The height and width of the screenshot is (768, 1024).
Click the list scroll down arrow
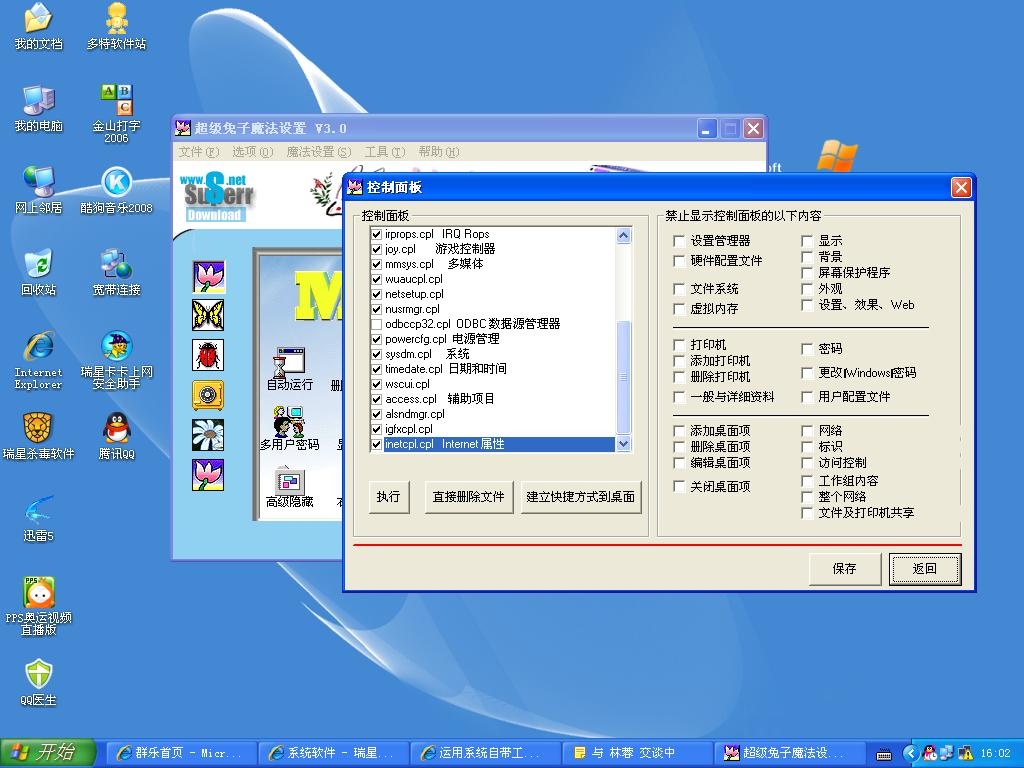pos(624,444)
